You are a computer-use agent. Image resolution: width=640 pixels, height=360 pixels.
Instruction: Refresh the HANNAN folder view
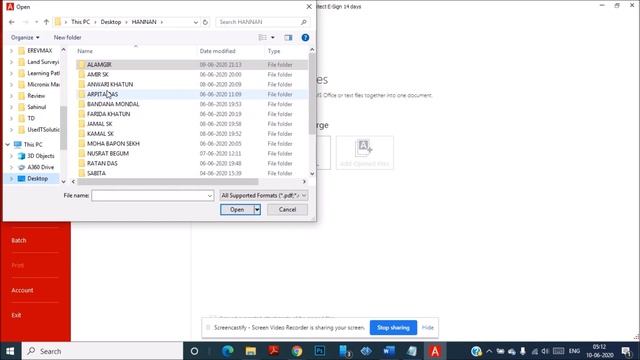(x=205, y=22)
